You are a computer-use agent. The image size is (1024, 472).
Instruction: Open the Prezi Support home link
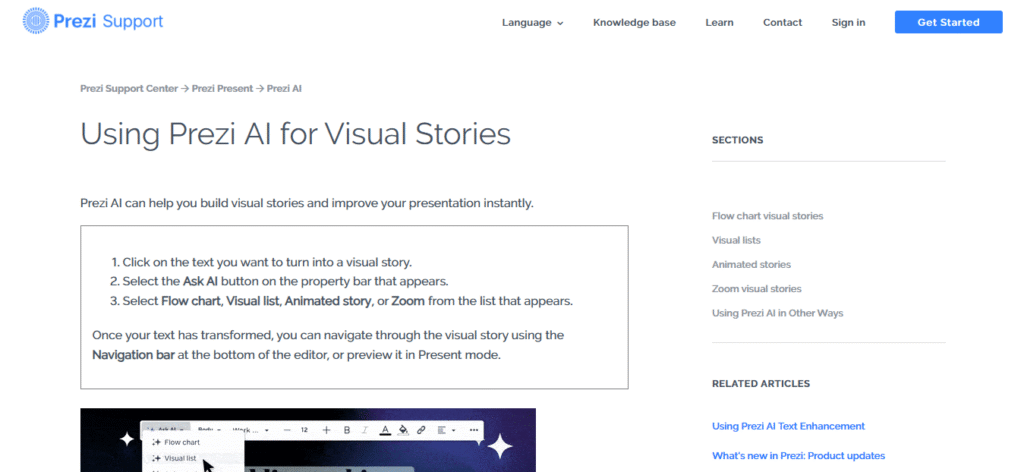click(x=93, y=21)
